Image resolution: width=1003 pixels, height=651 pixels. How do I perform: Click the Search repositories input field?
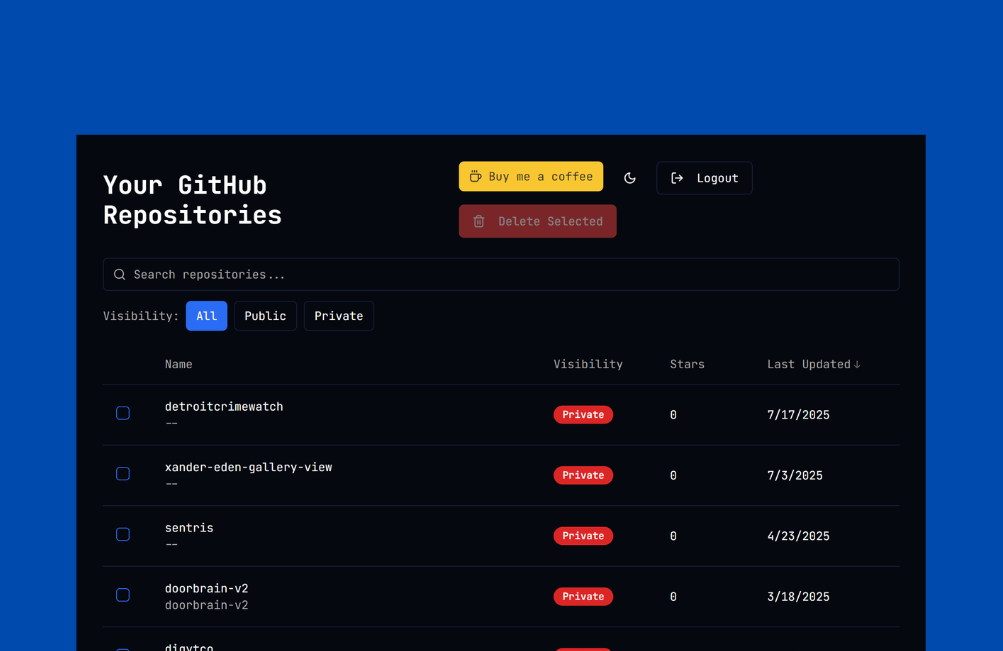[x=500, y=274]
